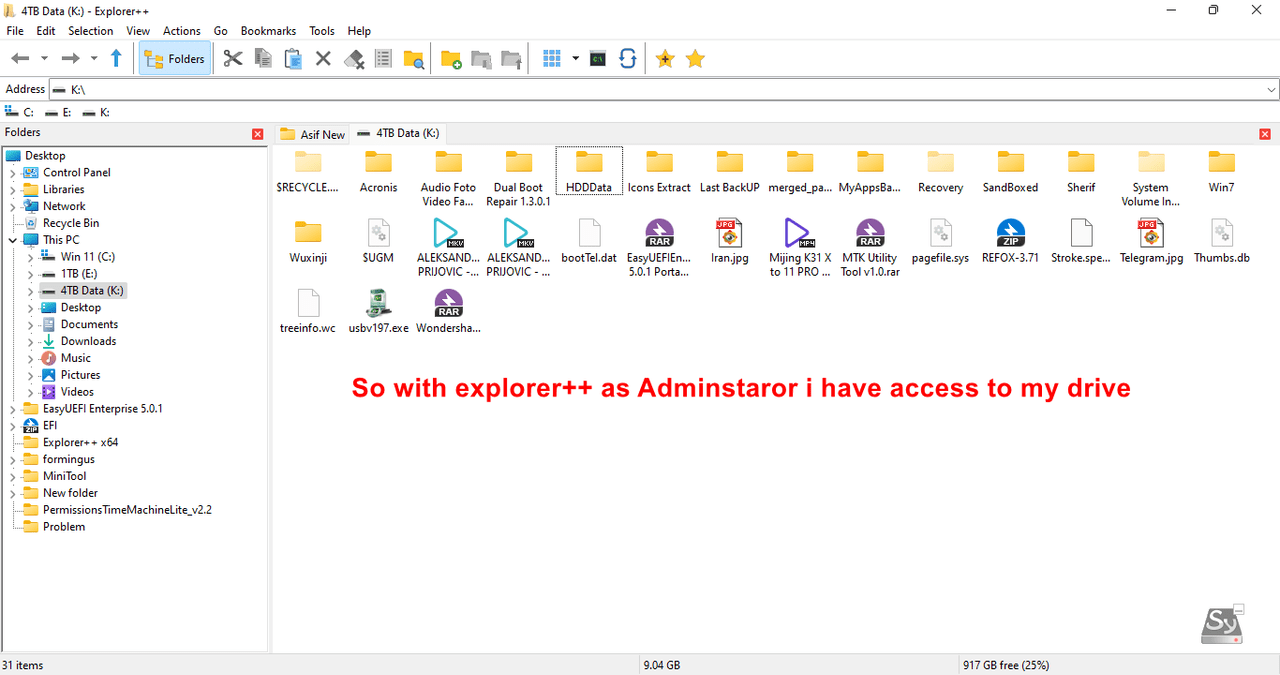Screen dimensions: 1280x675
Task: Select the 4TB Data (K:) tab
Action: click(x=399, y=133)
